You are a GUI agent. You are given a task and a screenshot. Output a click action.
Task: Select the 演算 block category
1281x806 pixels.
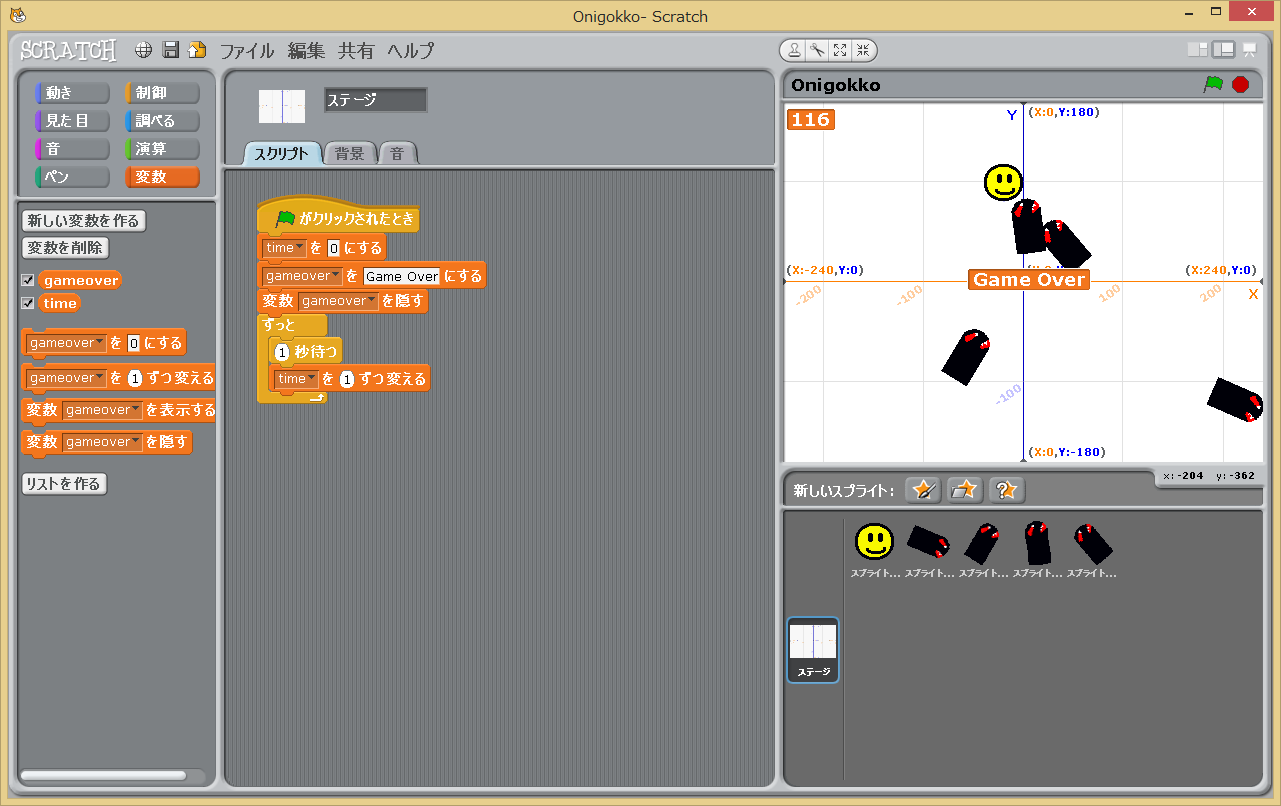162,149
